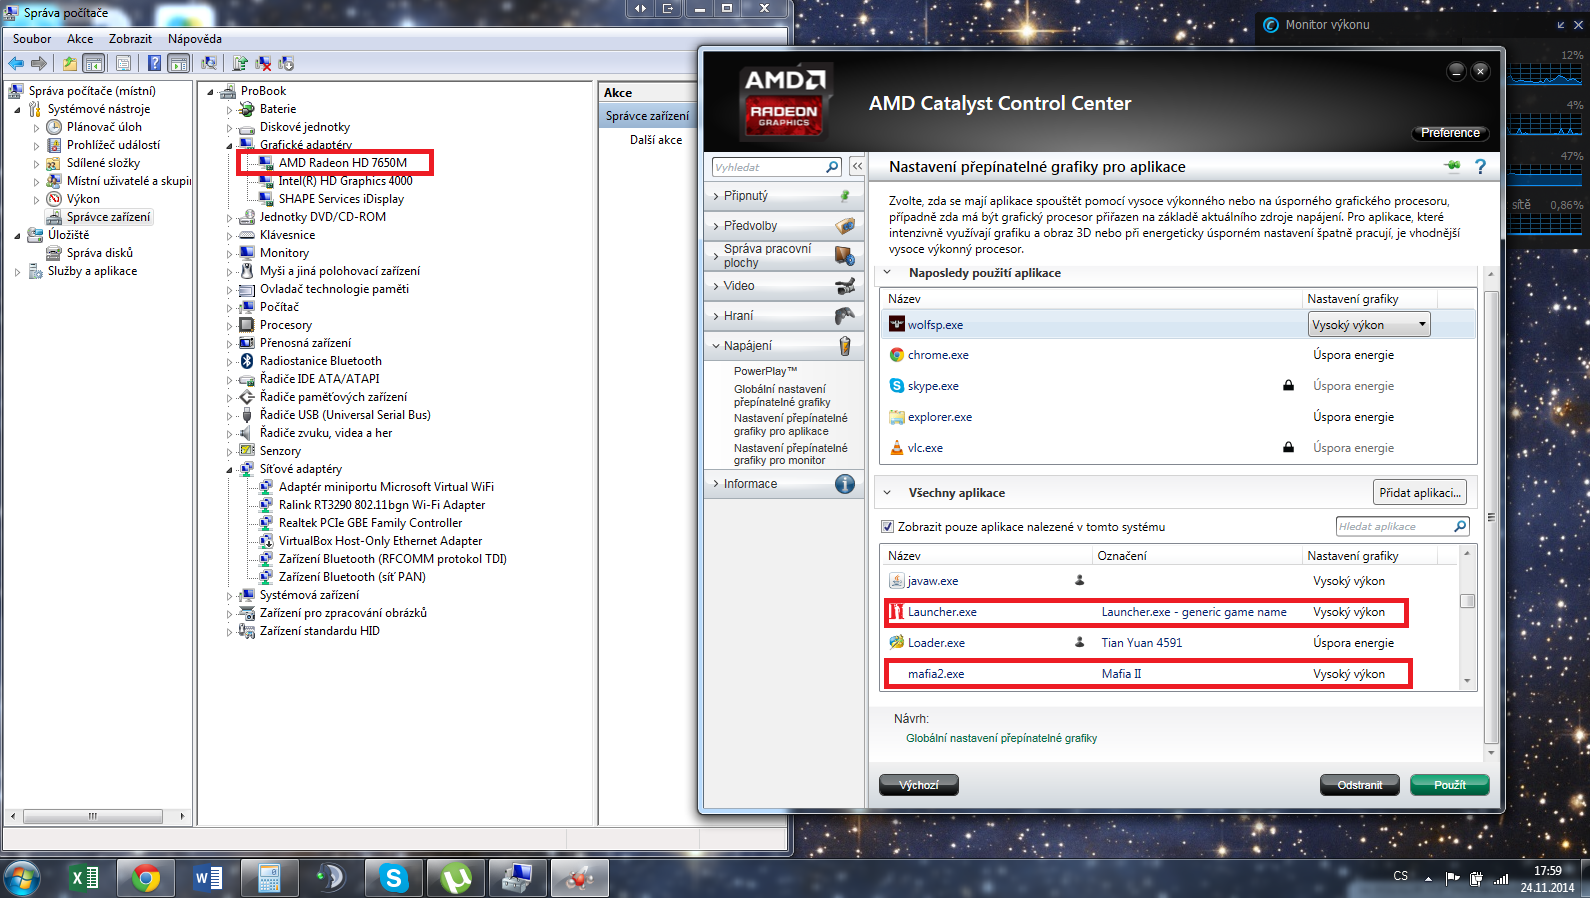Open Word from the taskbar
Viewport: 1590px width, 898px height.
tap(208, 878)
